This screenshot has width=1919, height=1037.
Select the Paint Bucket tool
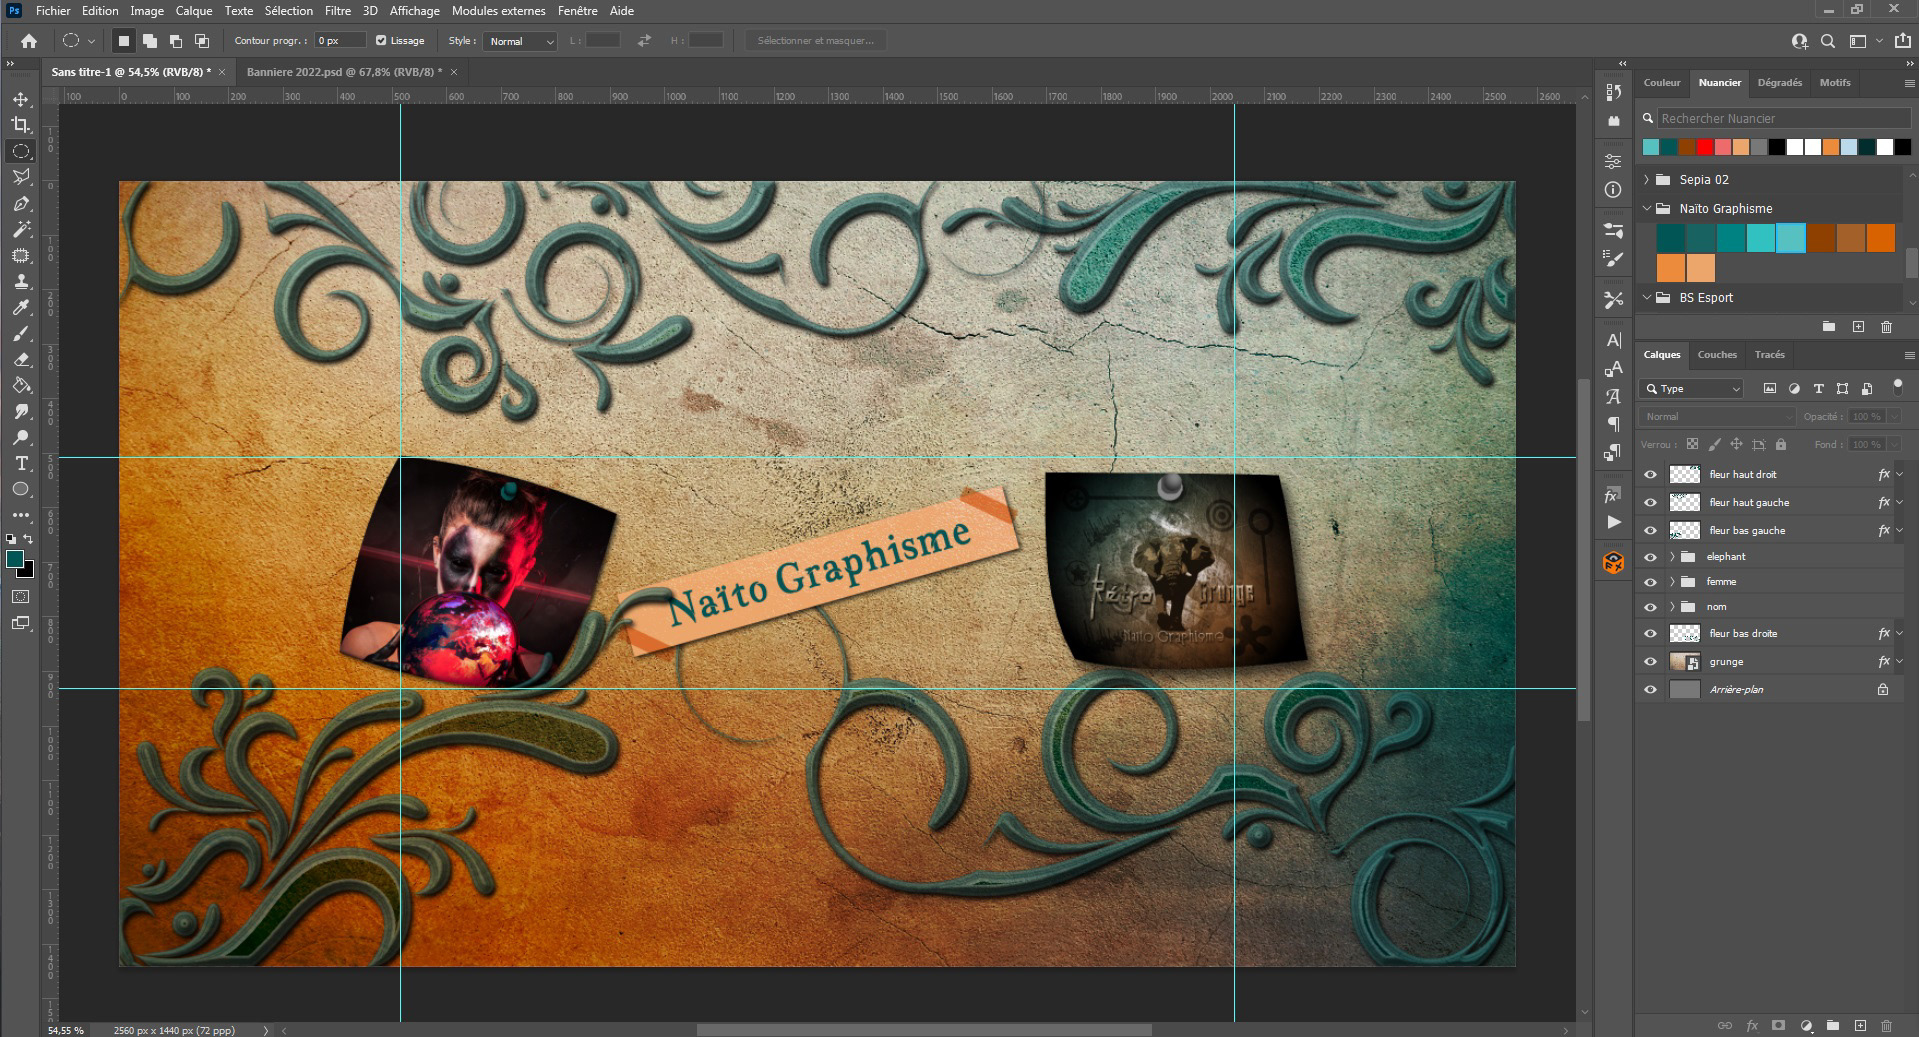click(x=21, y=385)
